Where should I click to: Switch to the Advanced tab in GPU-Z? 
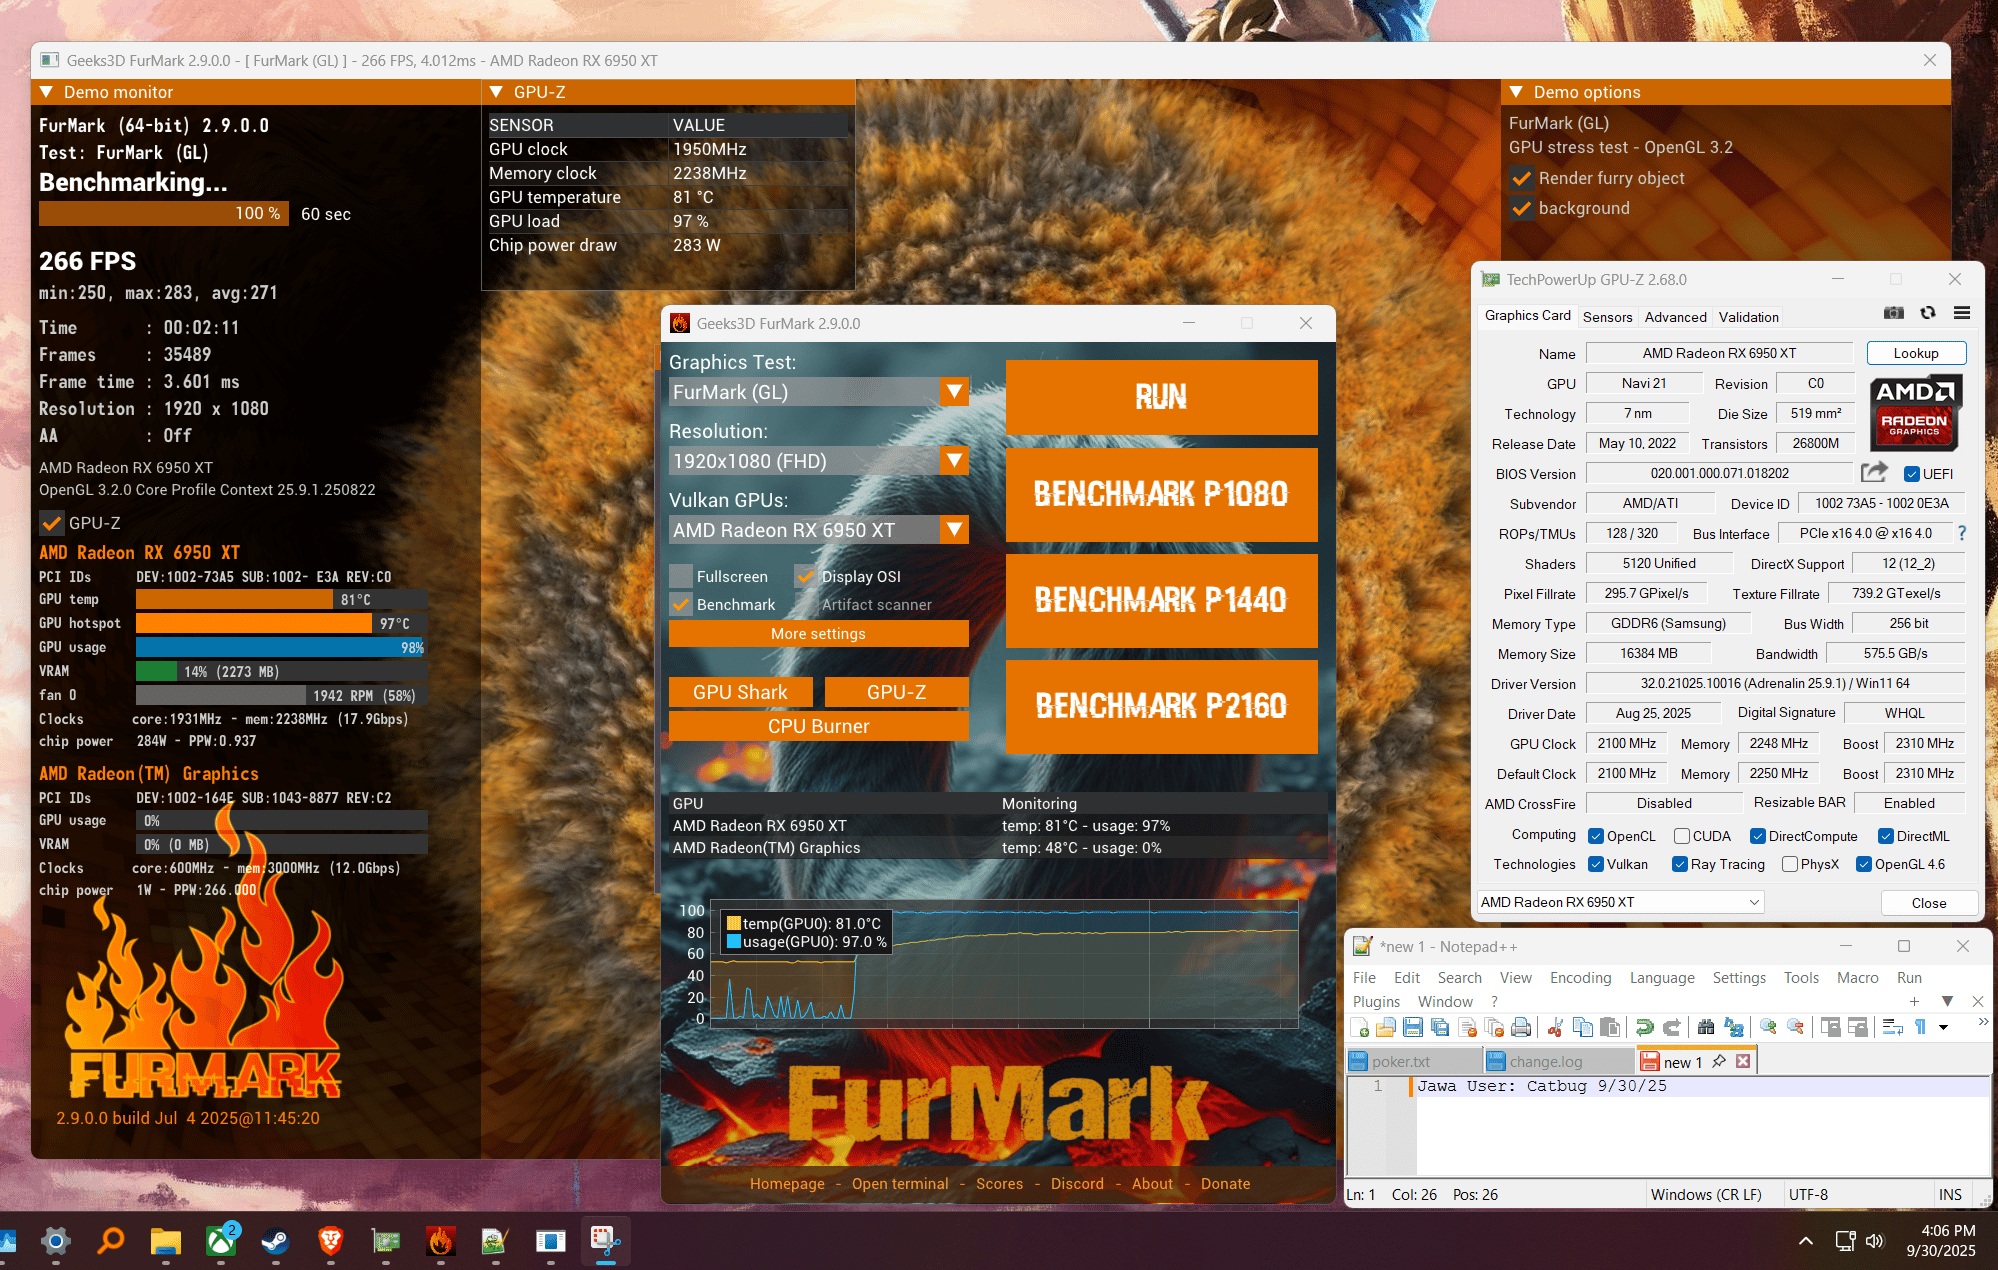point(1675,317)
